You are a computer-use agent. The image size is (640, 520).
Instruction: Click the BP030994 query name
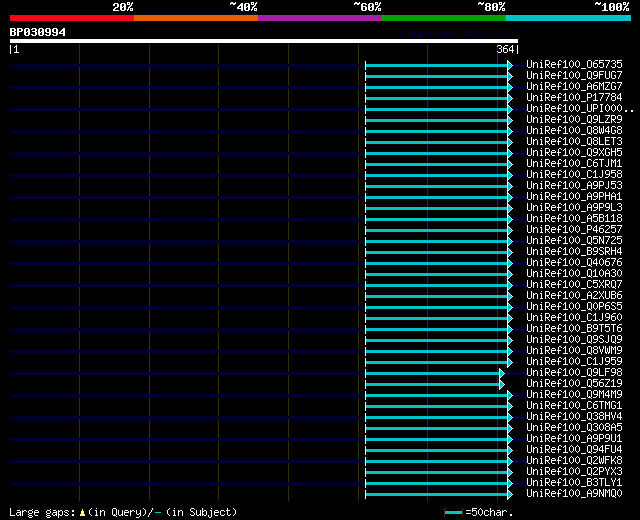(38, 32)
